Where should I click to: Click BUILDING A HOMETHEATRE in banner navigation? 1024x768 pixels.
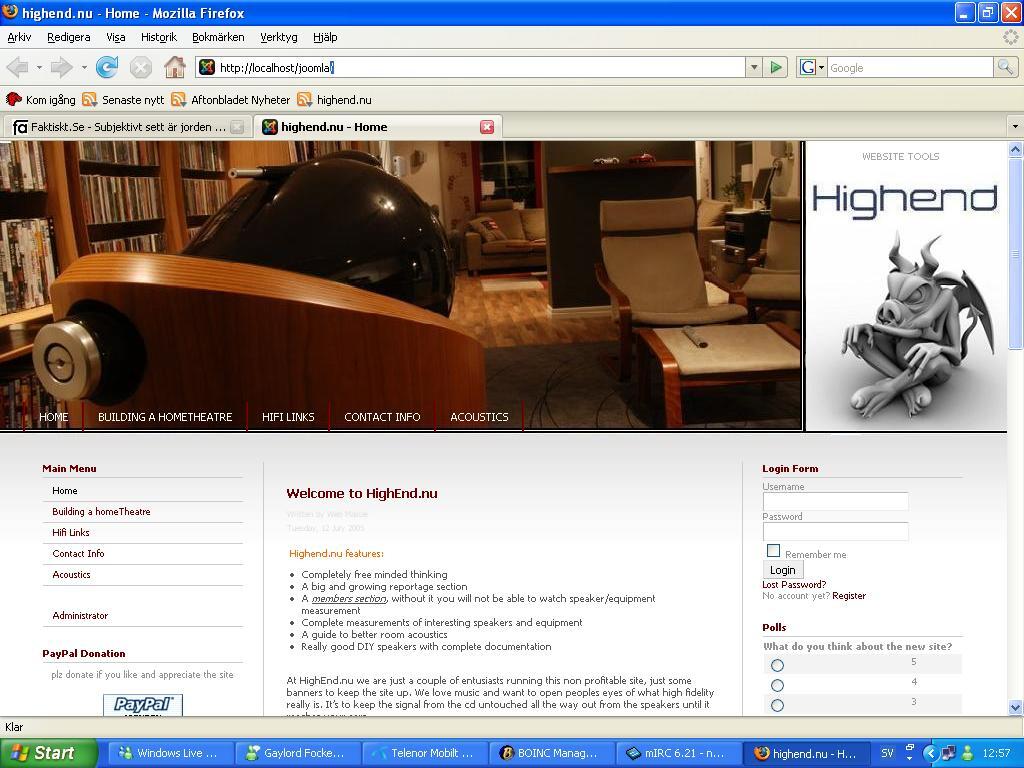[x=165, y=417]
